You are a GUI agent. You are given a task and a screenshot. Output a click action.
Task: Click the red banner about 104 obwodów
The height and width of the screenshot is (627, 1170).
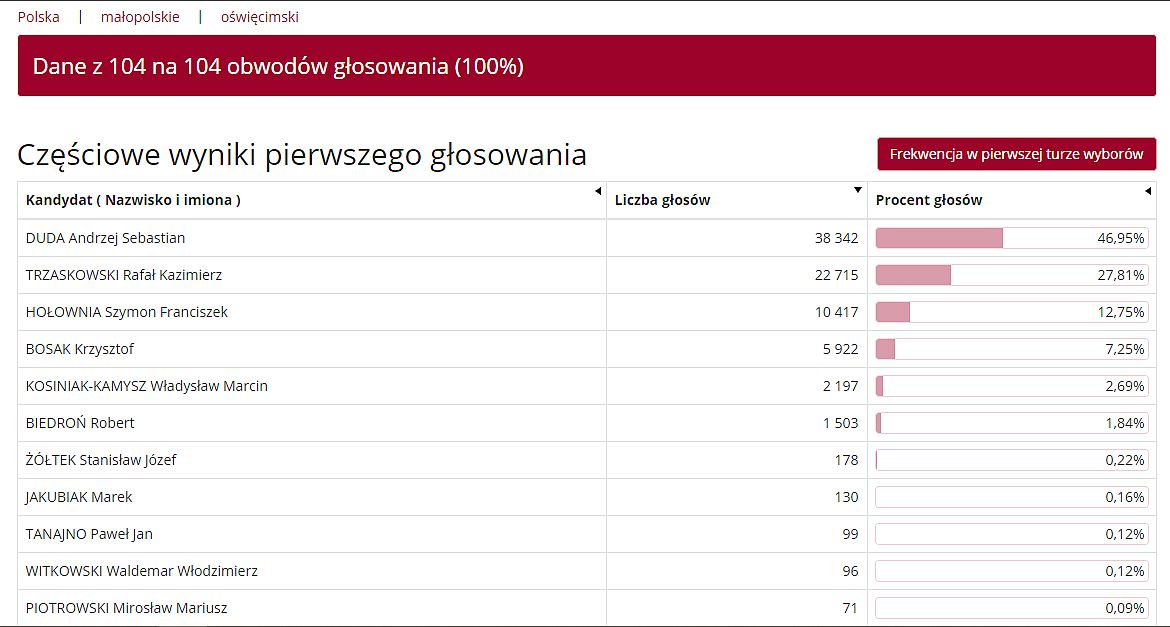[x=585, y=67]
